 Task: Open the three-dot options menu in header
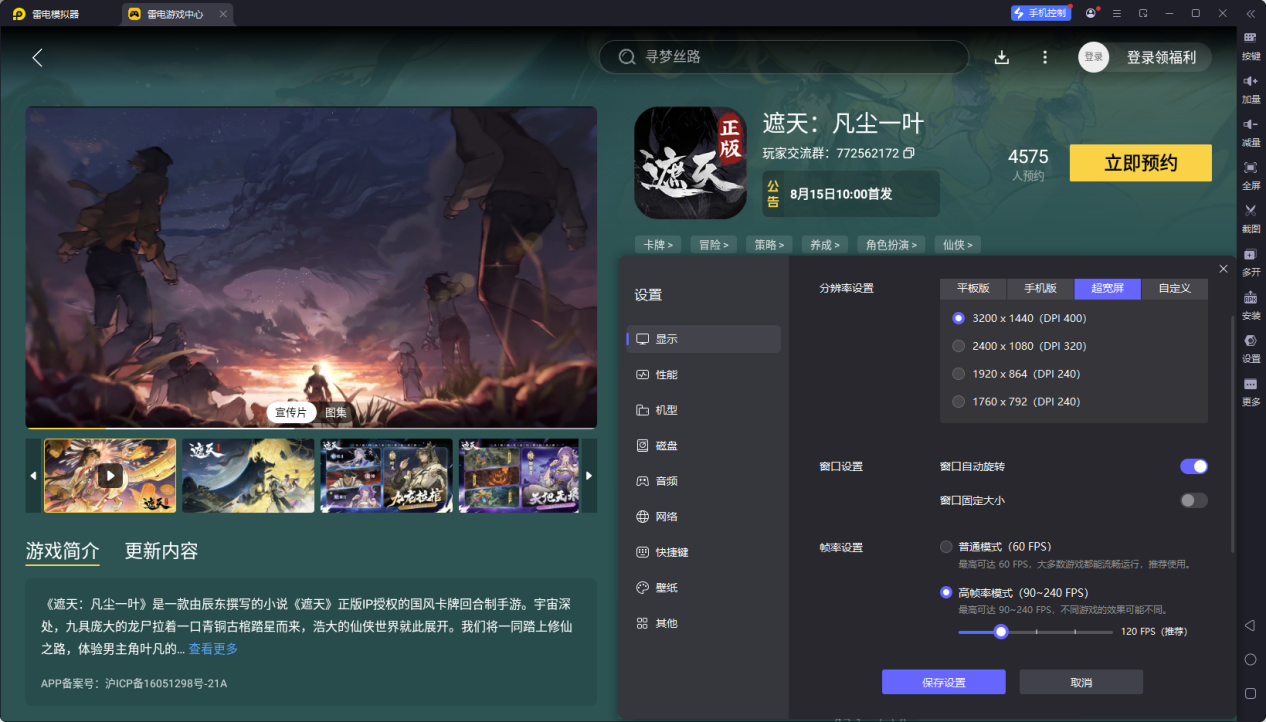[x=1045, y=57]
